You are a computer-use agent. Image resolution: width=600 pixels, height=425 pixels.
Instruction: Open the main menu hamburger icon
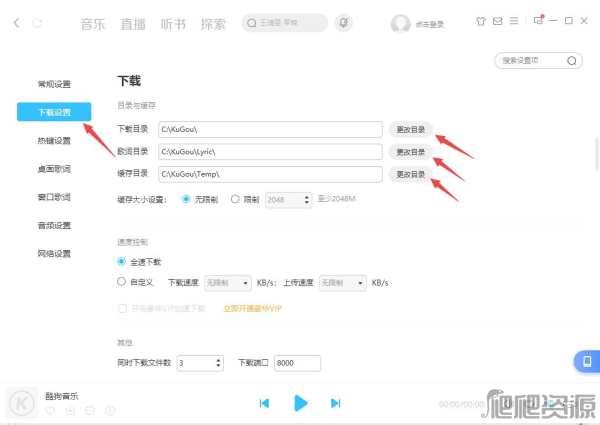point(514,21)
